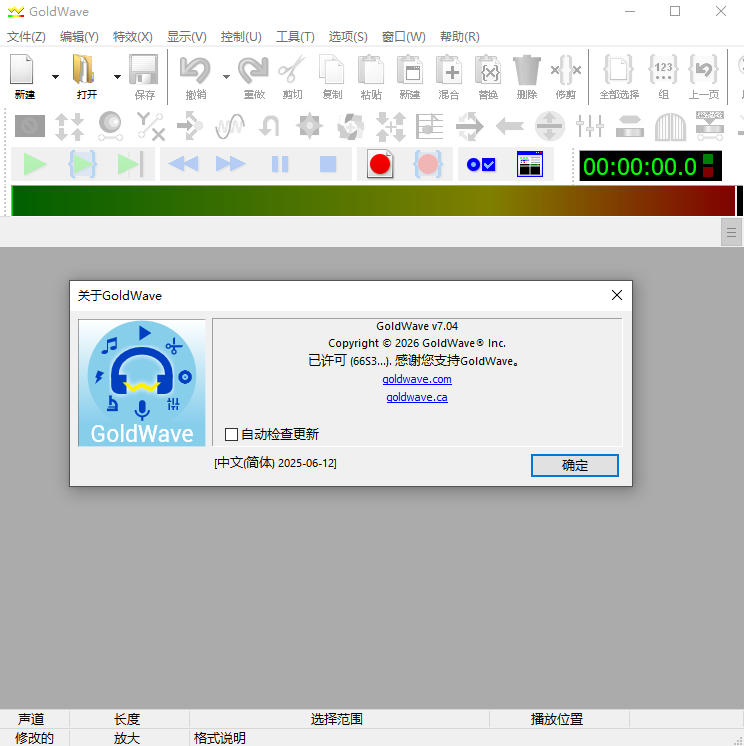This screenshot has height=746, width=744.
Task: Open the 编辑(Y) menu
Action: [x=79, y=37]
